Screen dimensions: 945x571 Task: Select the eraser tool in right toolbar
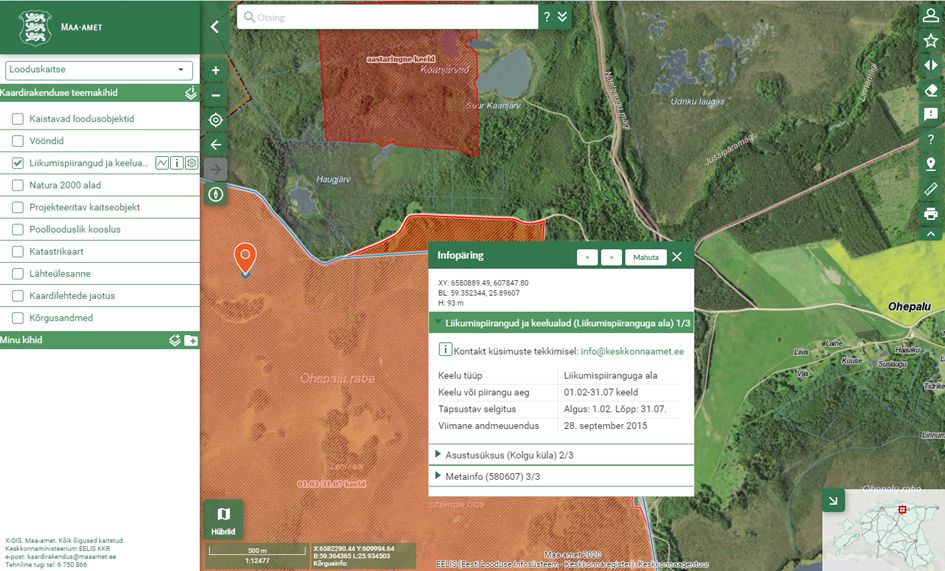point(931,90)
